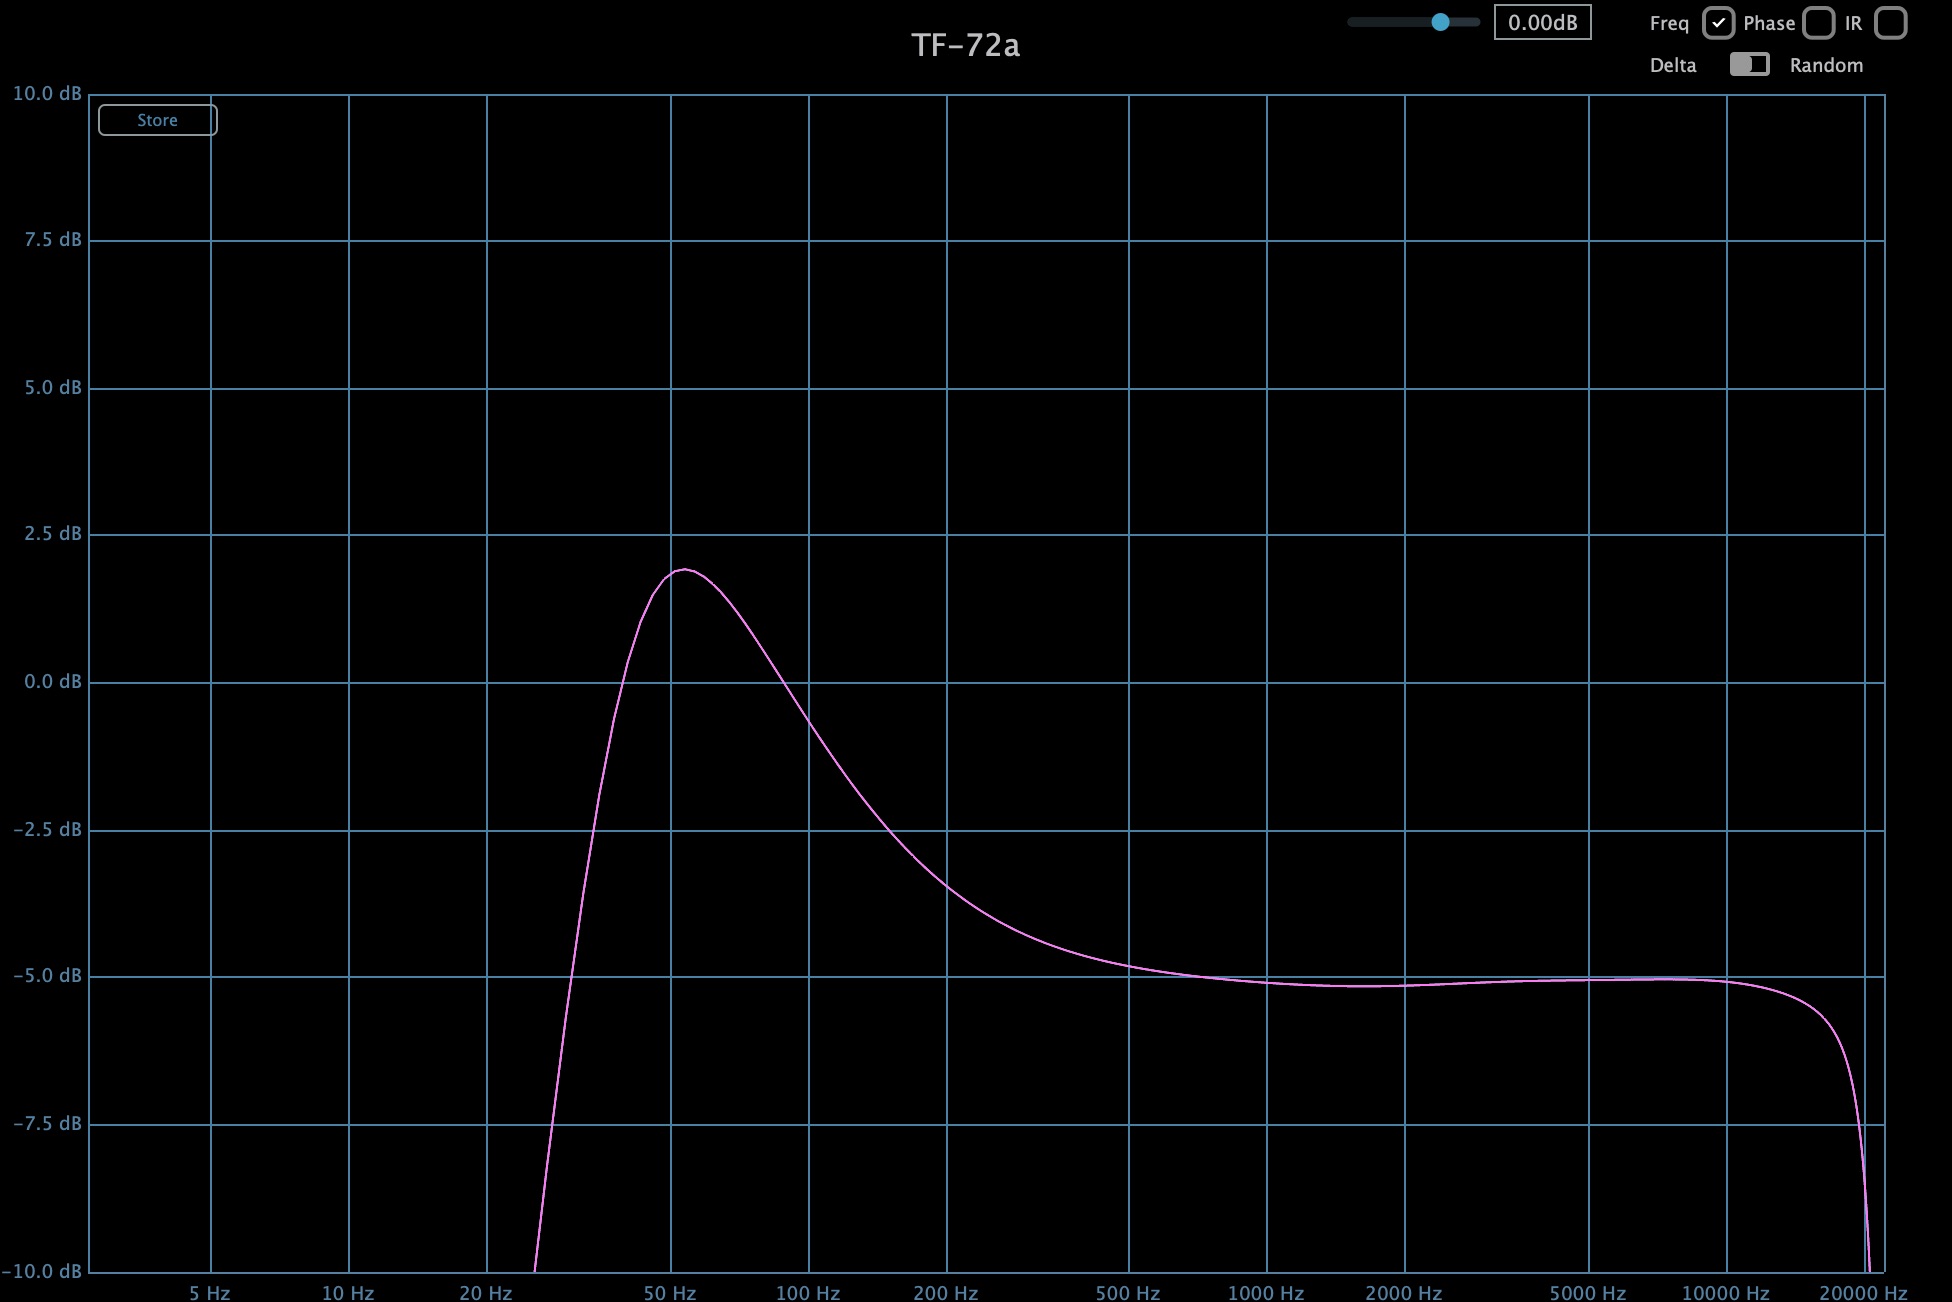1952x1302 pixels.
Task: Click the 0.0 dB axis label
Action: coord(52,682)
